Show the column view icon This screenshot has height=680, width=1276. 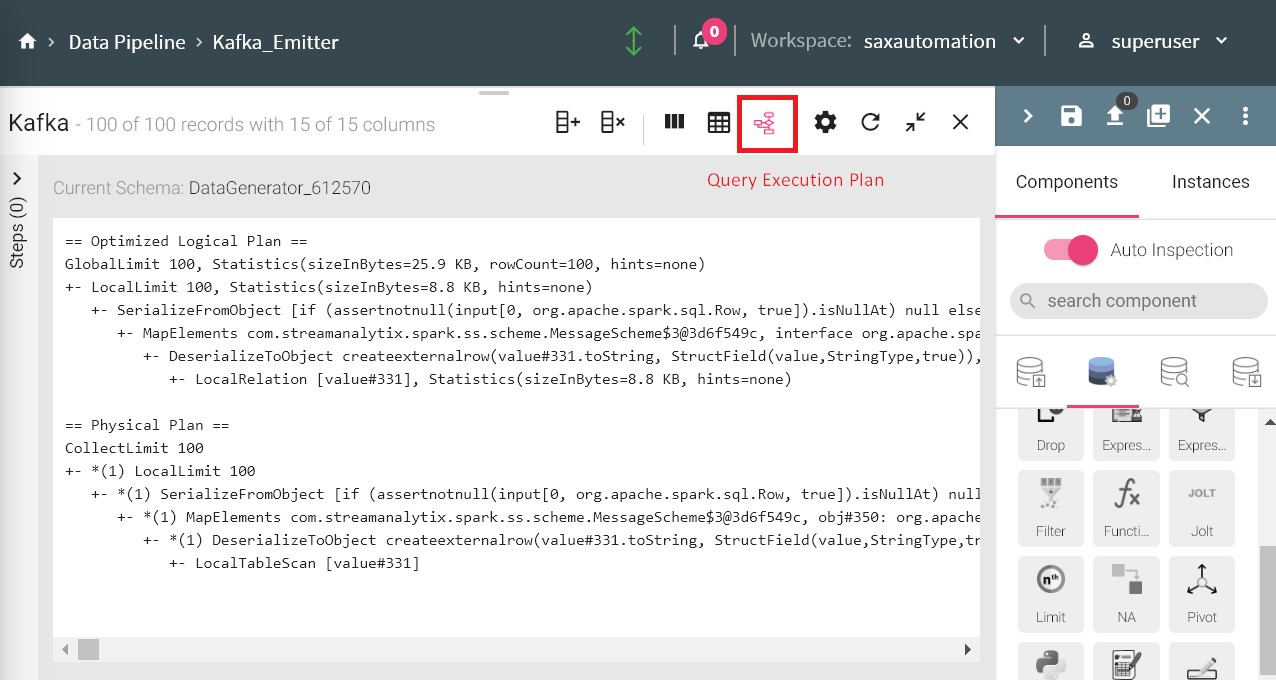coord(674,122)
